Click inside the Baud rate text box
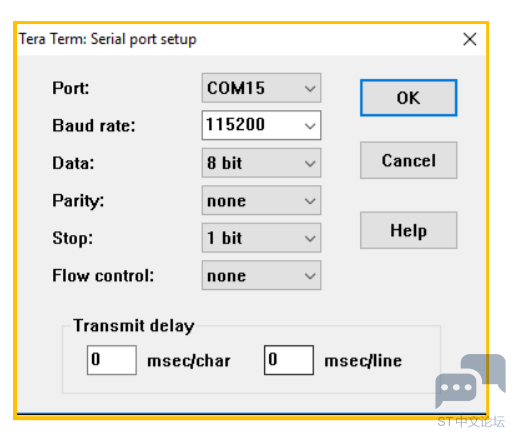Image resolution: width=514 pixels, height=437 pixels. coord(252,125)
